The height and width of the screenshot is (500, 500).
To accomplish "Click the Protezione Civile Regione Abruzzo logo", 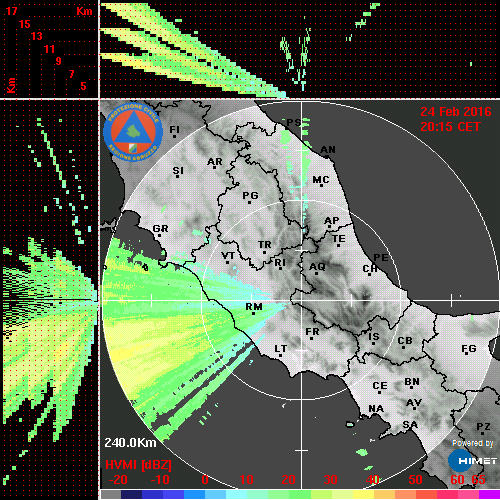I will click(x=133, y=133).
